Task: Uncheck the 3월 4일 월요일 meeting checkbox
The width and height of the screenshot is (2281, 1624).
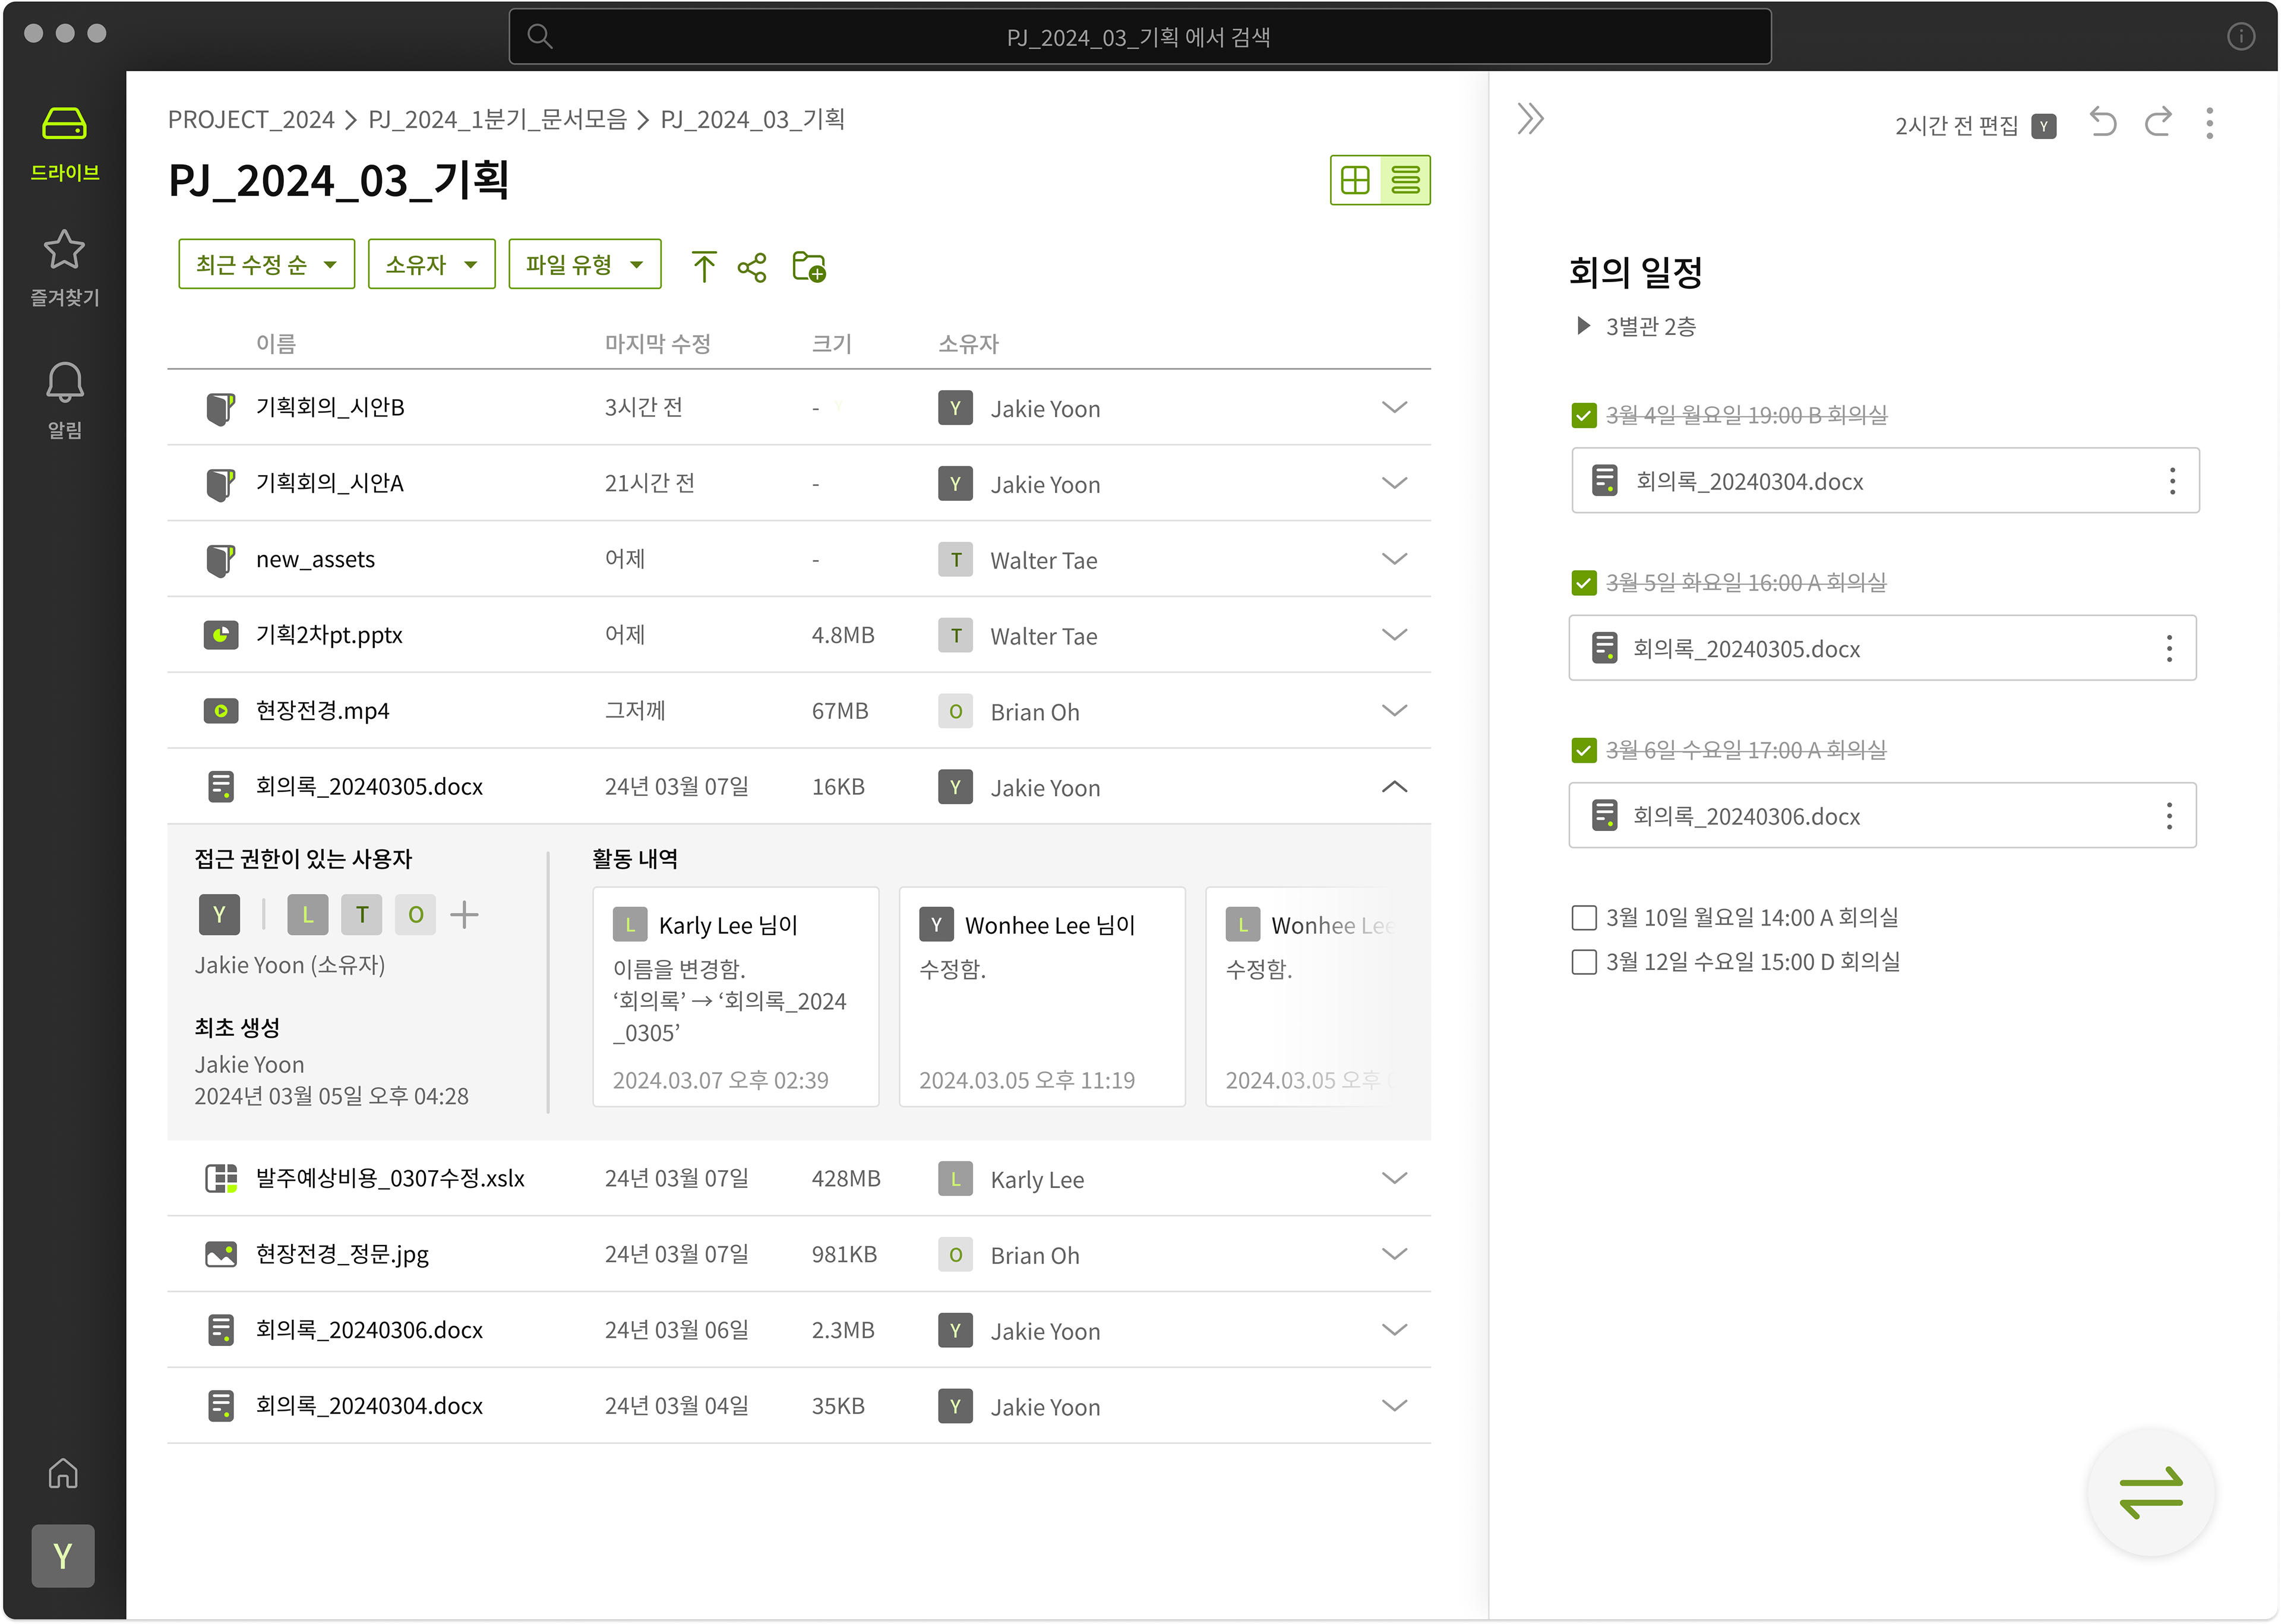Action: [1583, 415]
